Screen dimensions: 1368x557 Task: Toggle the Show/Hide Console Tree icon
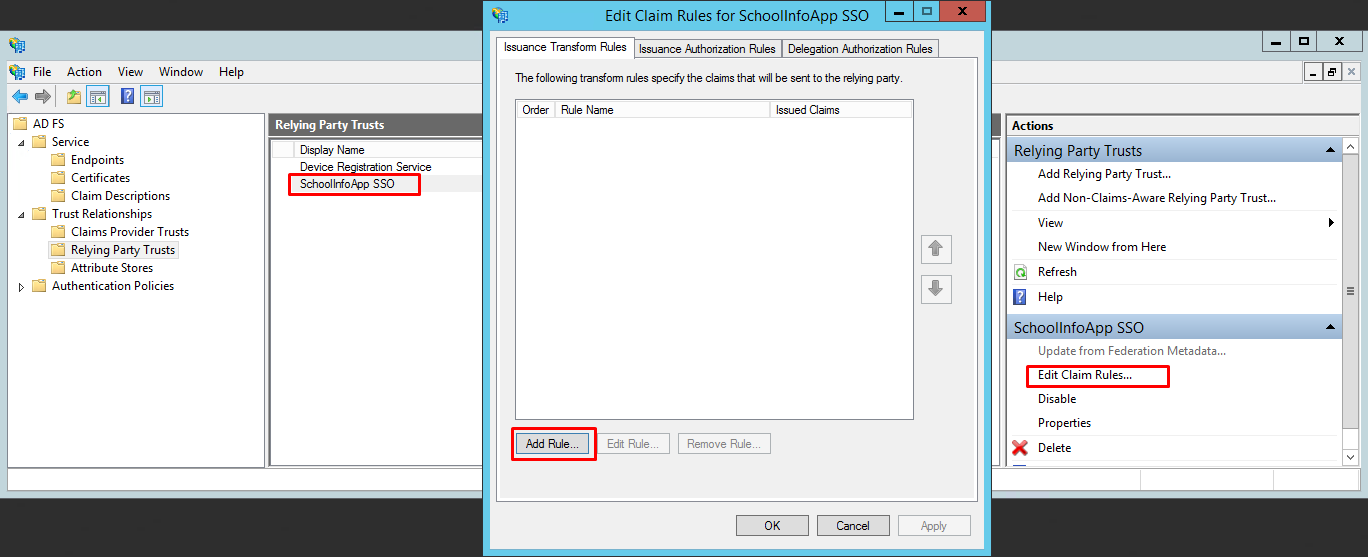pos(98,97)
